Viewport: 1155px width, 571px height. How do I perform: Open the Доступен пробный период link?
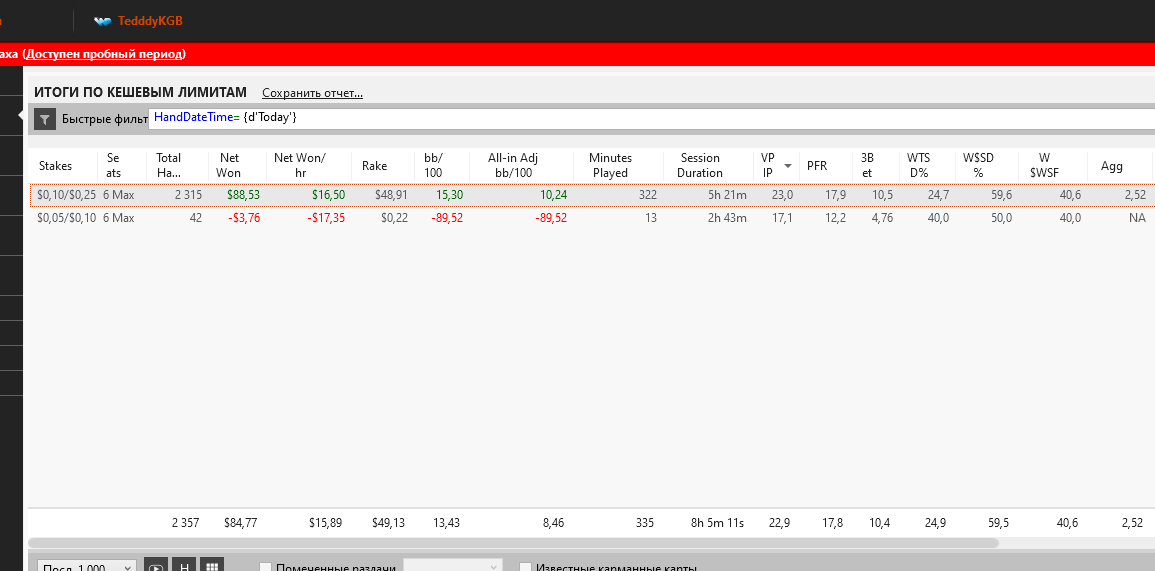pyautogui.click(x=105, y=54)
